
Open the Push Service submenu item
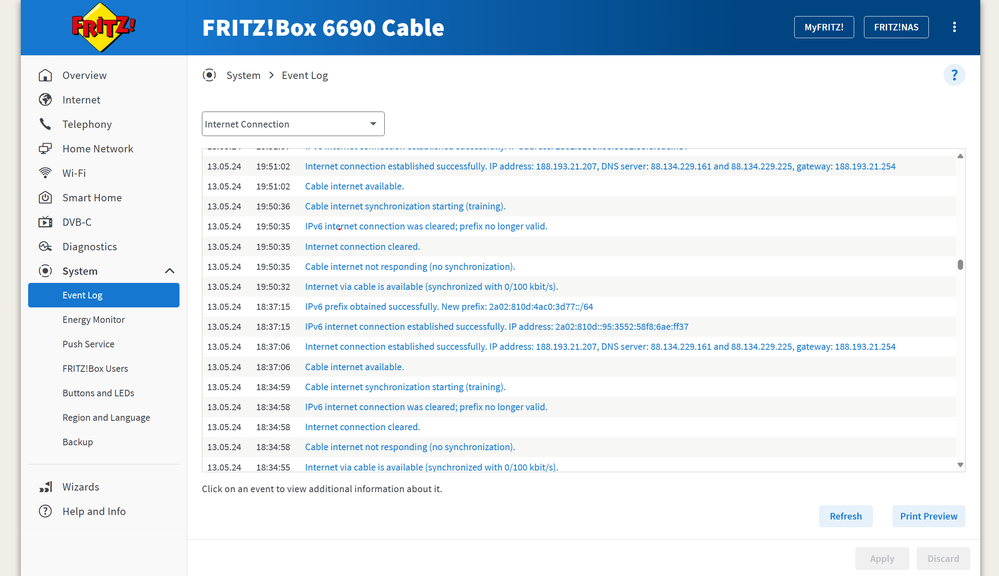coord(88,344)
